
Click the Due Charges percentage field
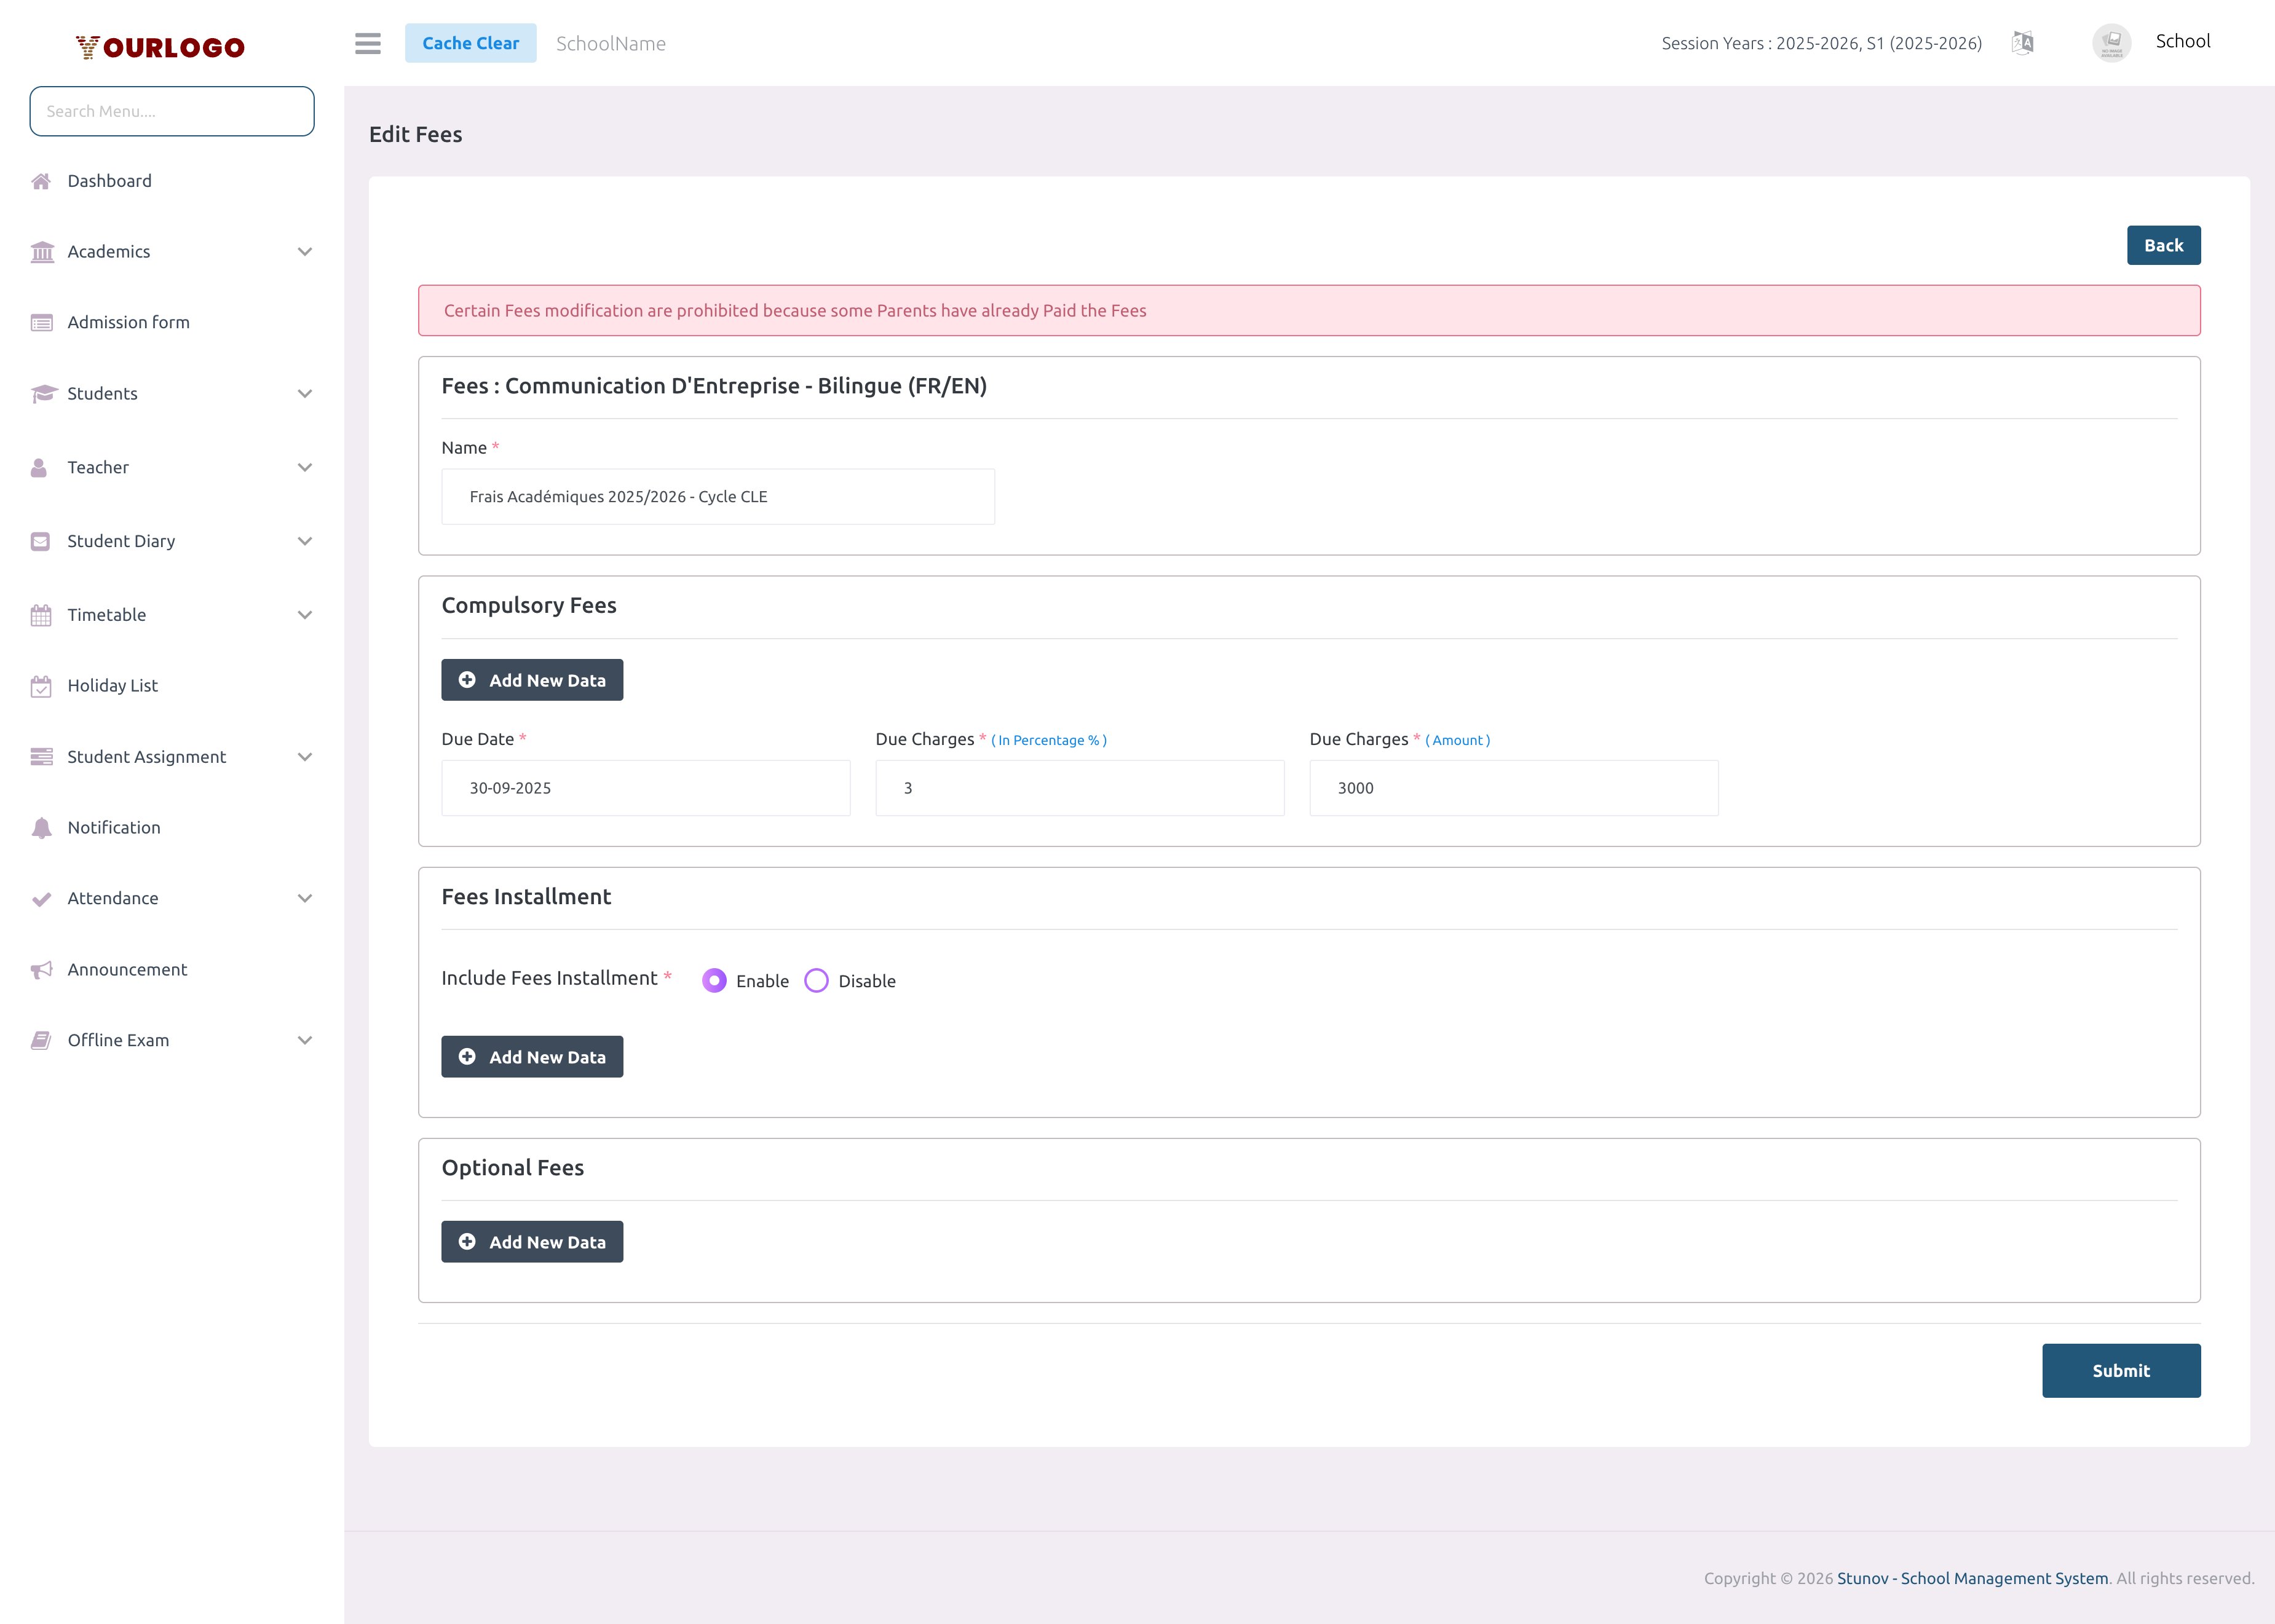(x=1079, y=788)
